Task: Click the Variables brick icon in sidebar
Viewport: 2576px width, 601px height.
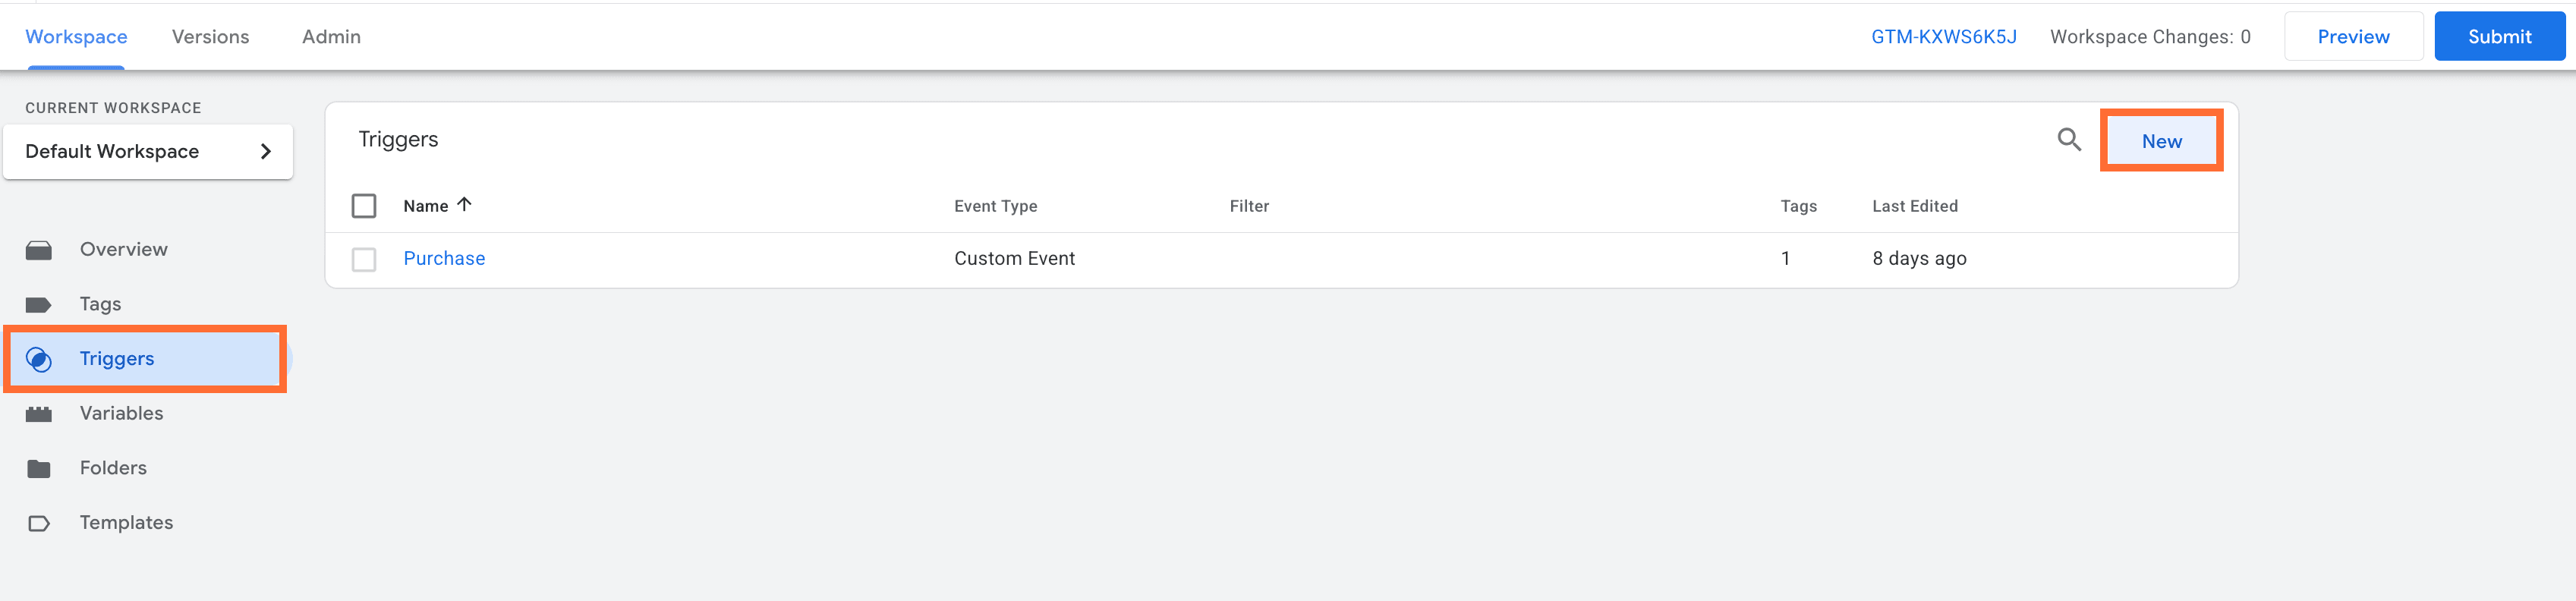Action: pos(39,414)
